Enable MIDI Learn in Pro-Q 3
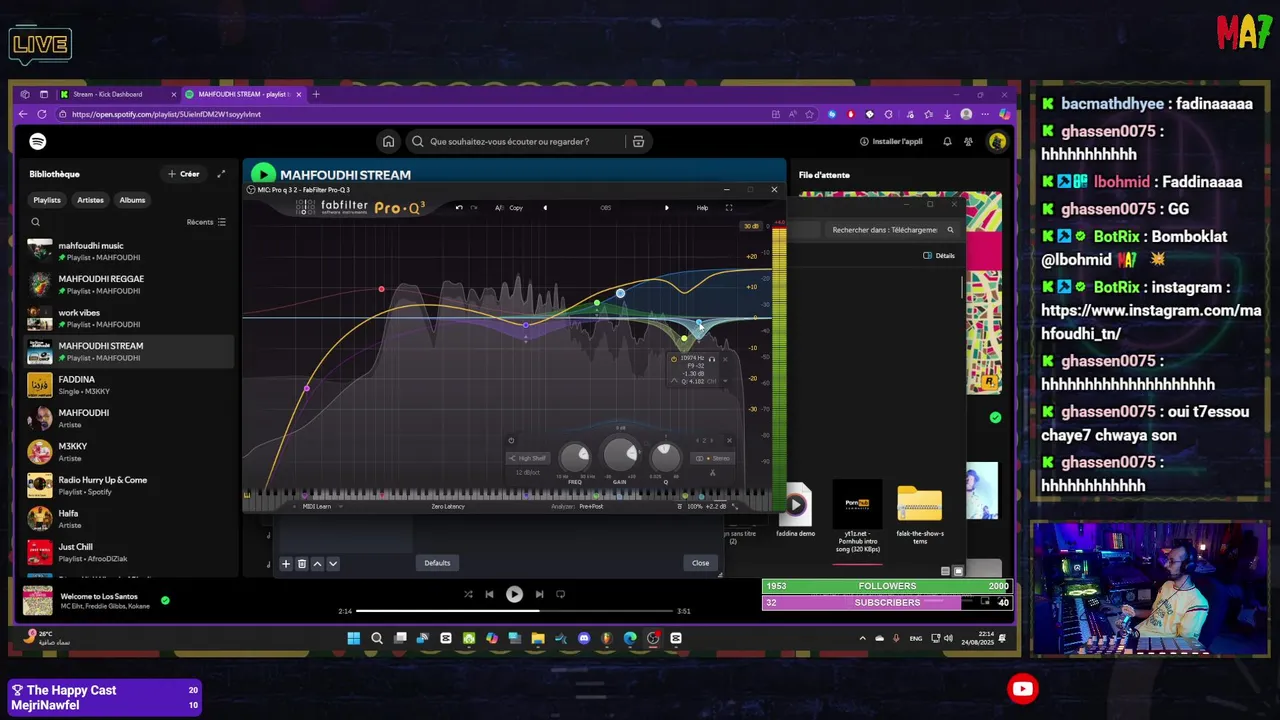 pyautogui.click(x=317, y=506)
